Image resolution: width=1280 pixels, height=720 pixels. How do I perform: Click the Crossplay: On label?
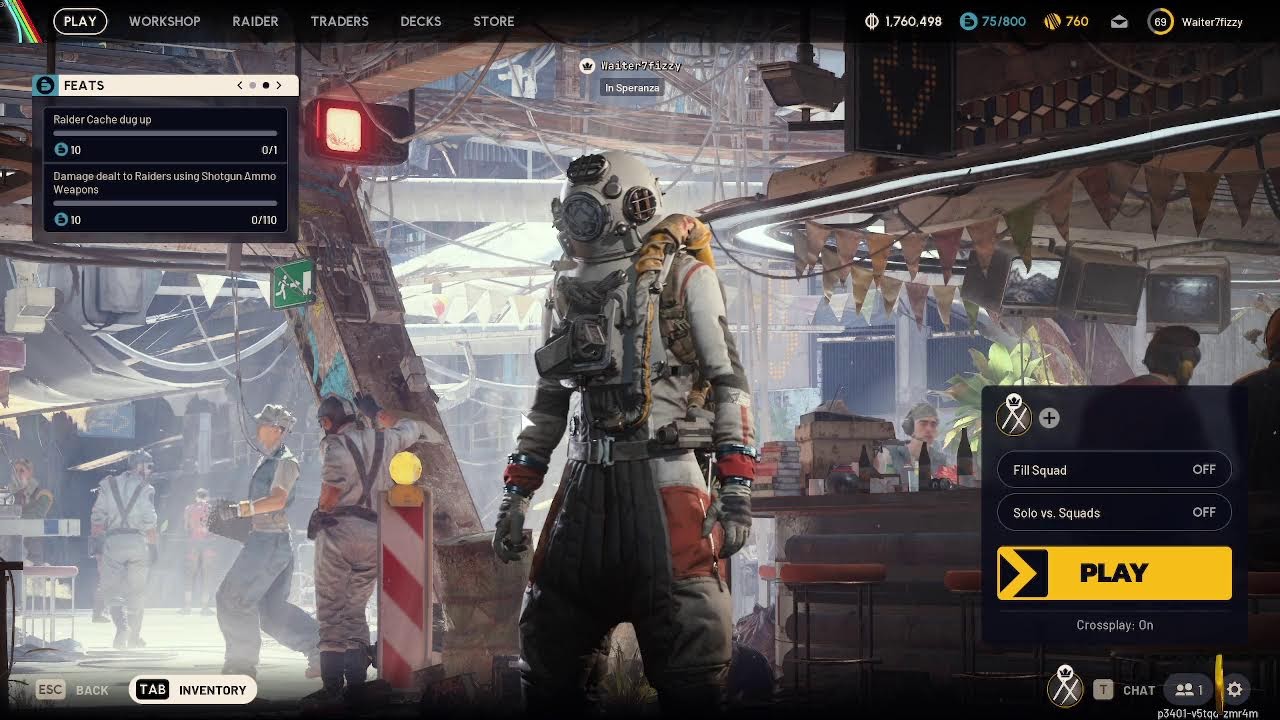pyautogui.click(x=1115, y=625)
